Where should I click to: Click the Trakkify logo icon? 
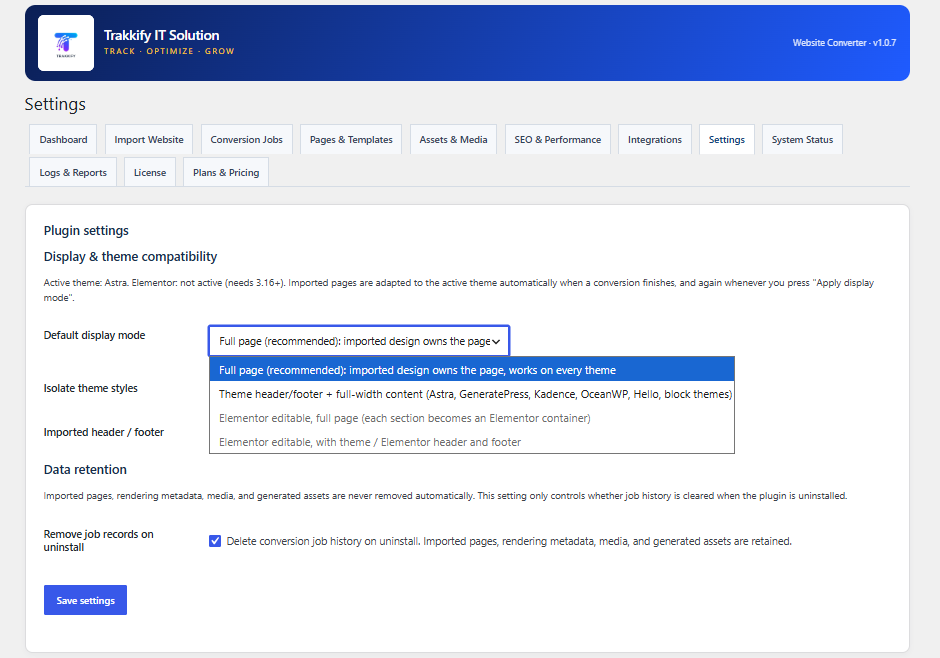[66, 43]
